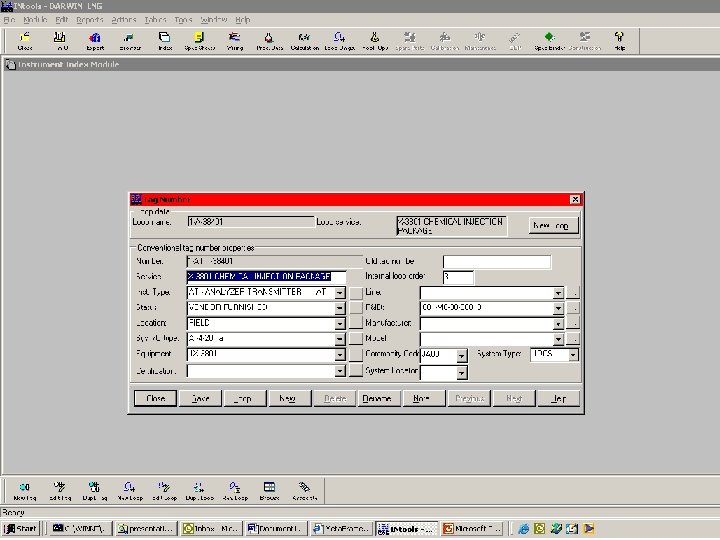Expand the Commodity Code dropdown
The image size is (720, 540).
tap(461, 355)
